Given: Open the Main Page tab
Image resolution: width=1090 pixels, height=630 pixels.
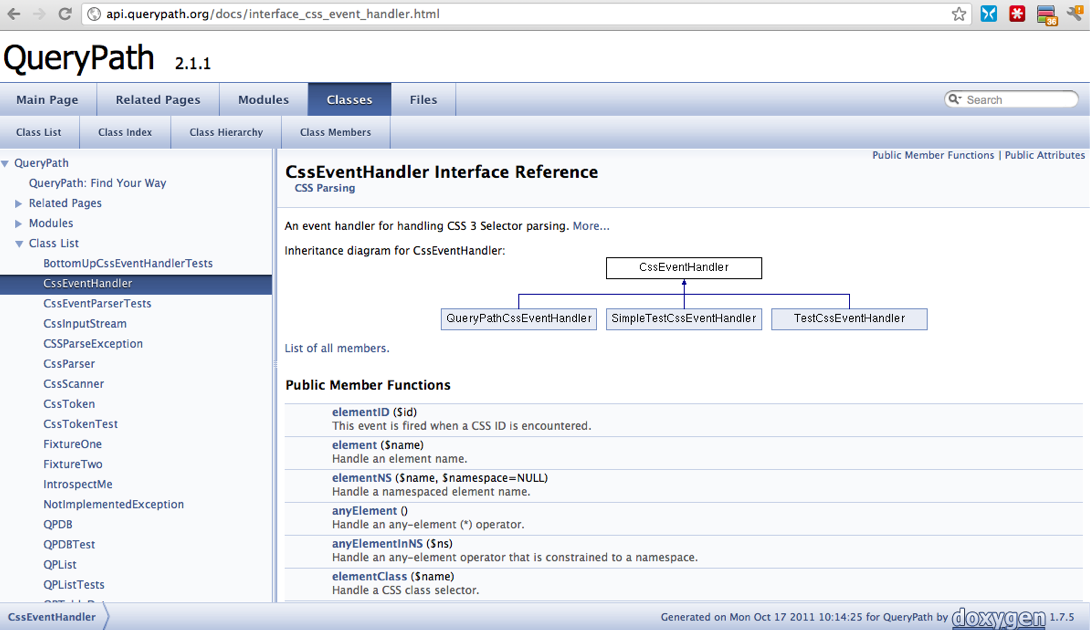Looking at the screenshot, I should [x=47, y=100].
